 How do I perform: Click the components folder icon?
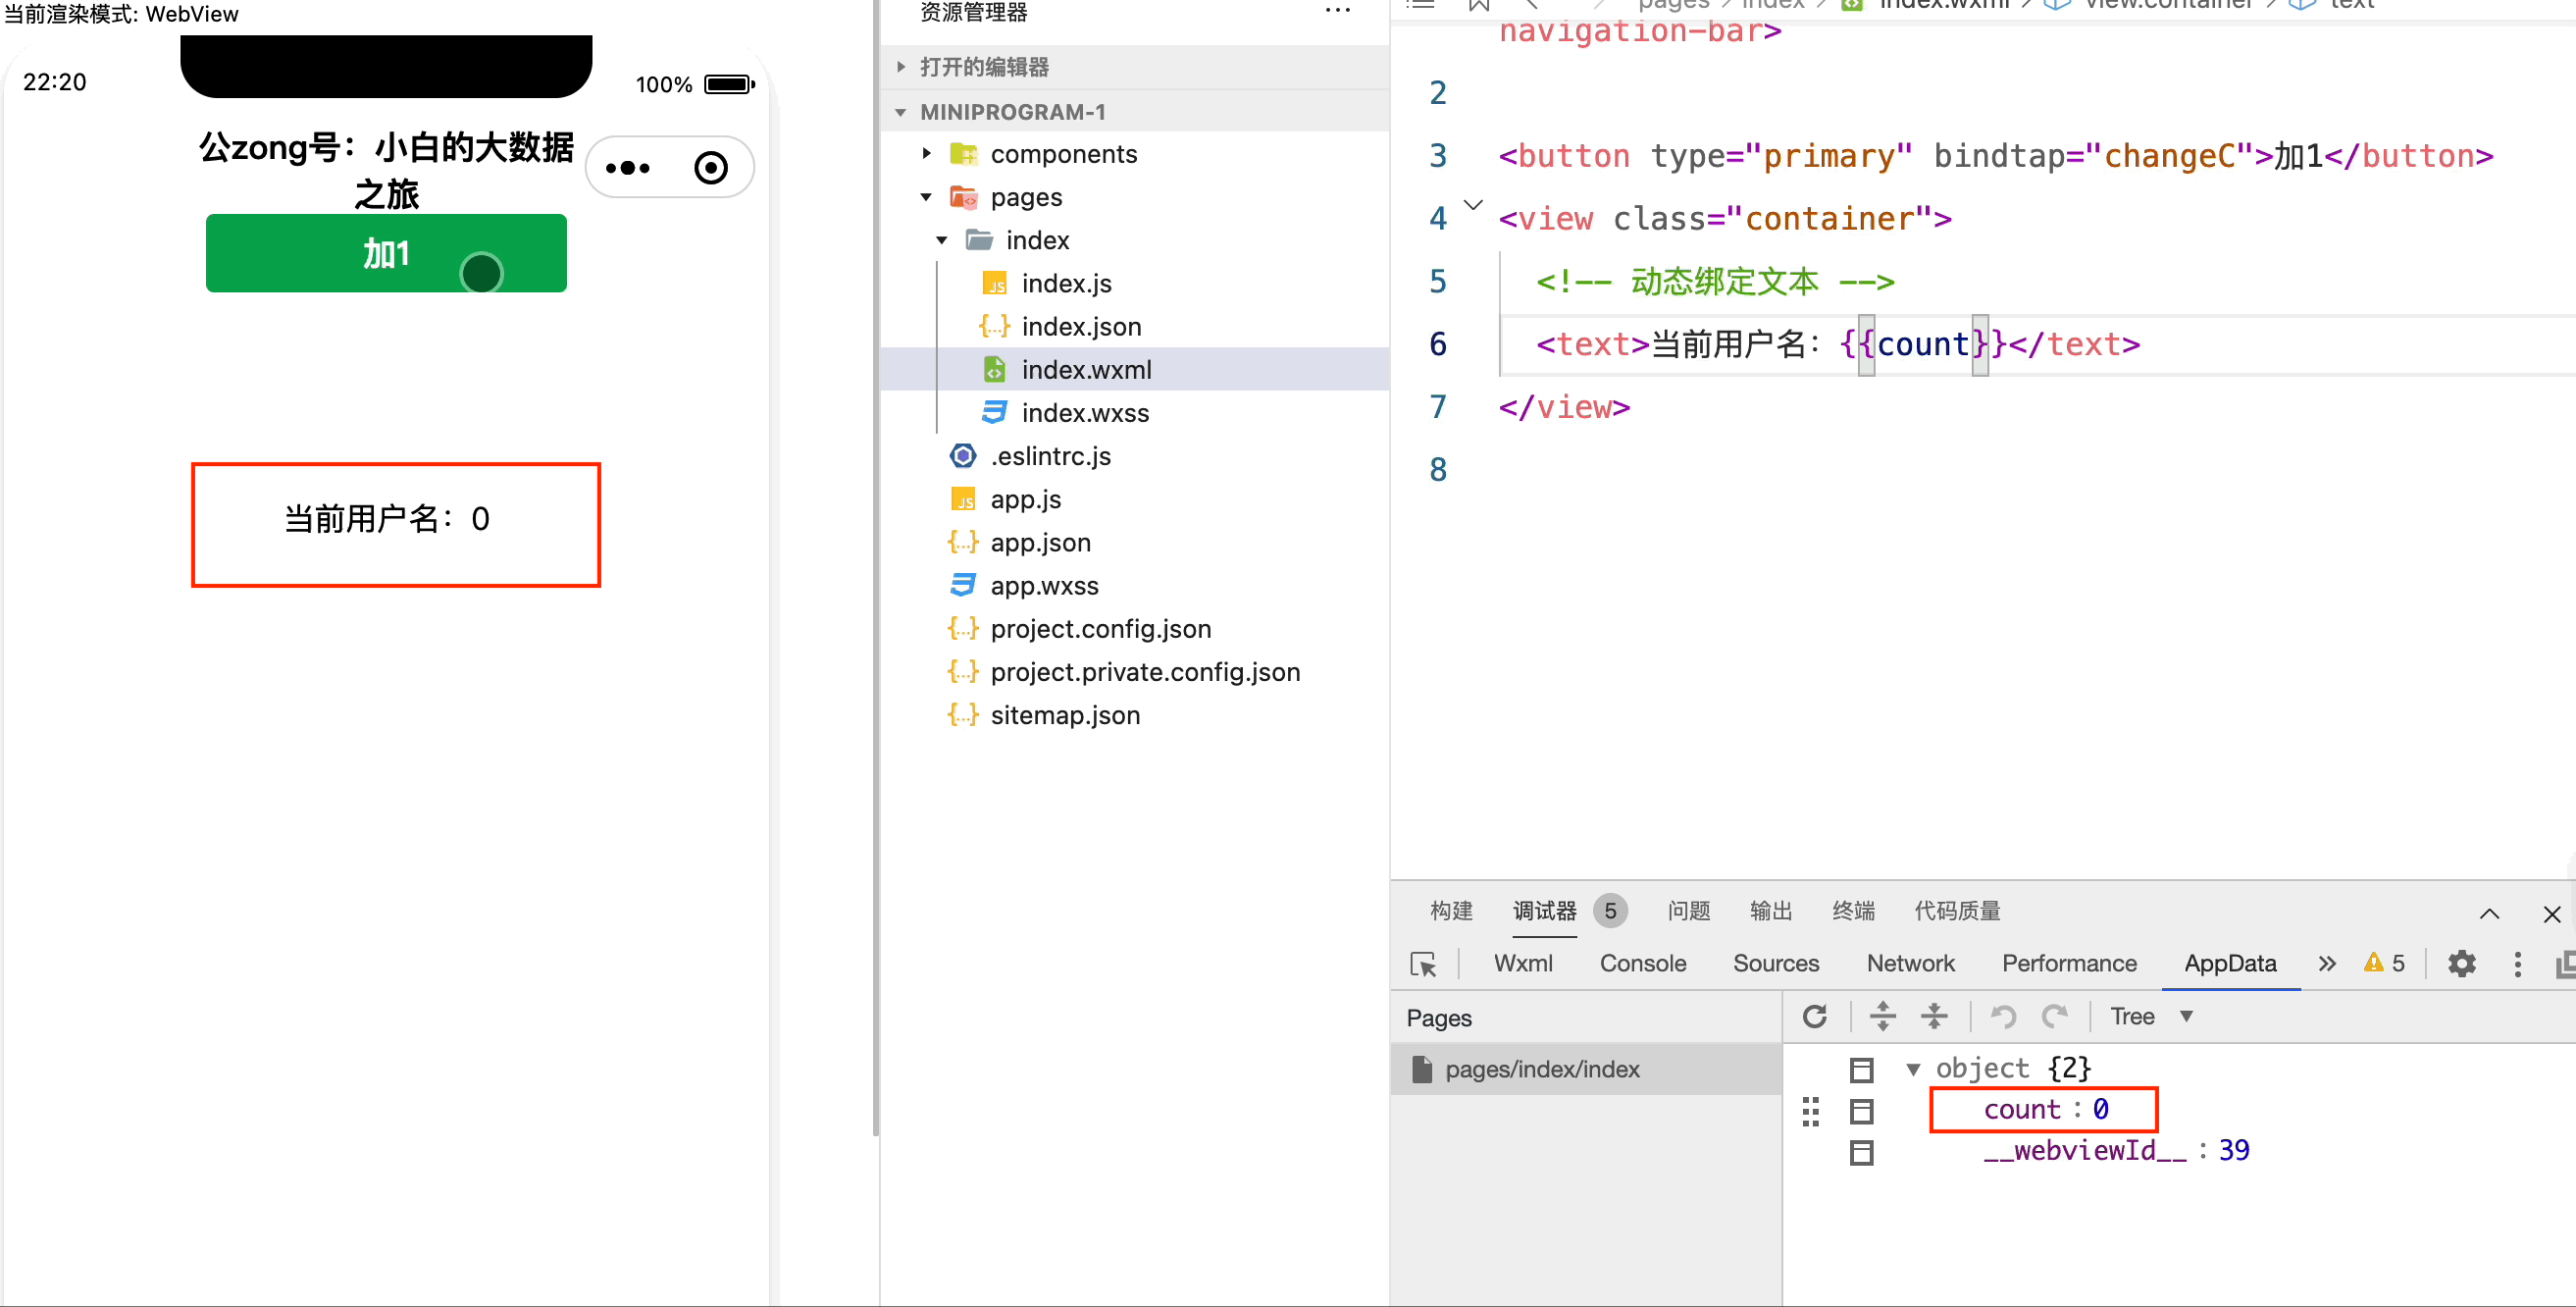(963, 154)
